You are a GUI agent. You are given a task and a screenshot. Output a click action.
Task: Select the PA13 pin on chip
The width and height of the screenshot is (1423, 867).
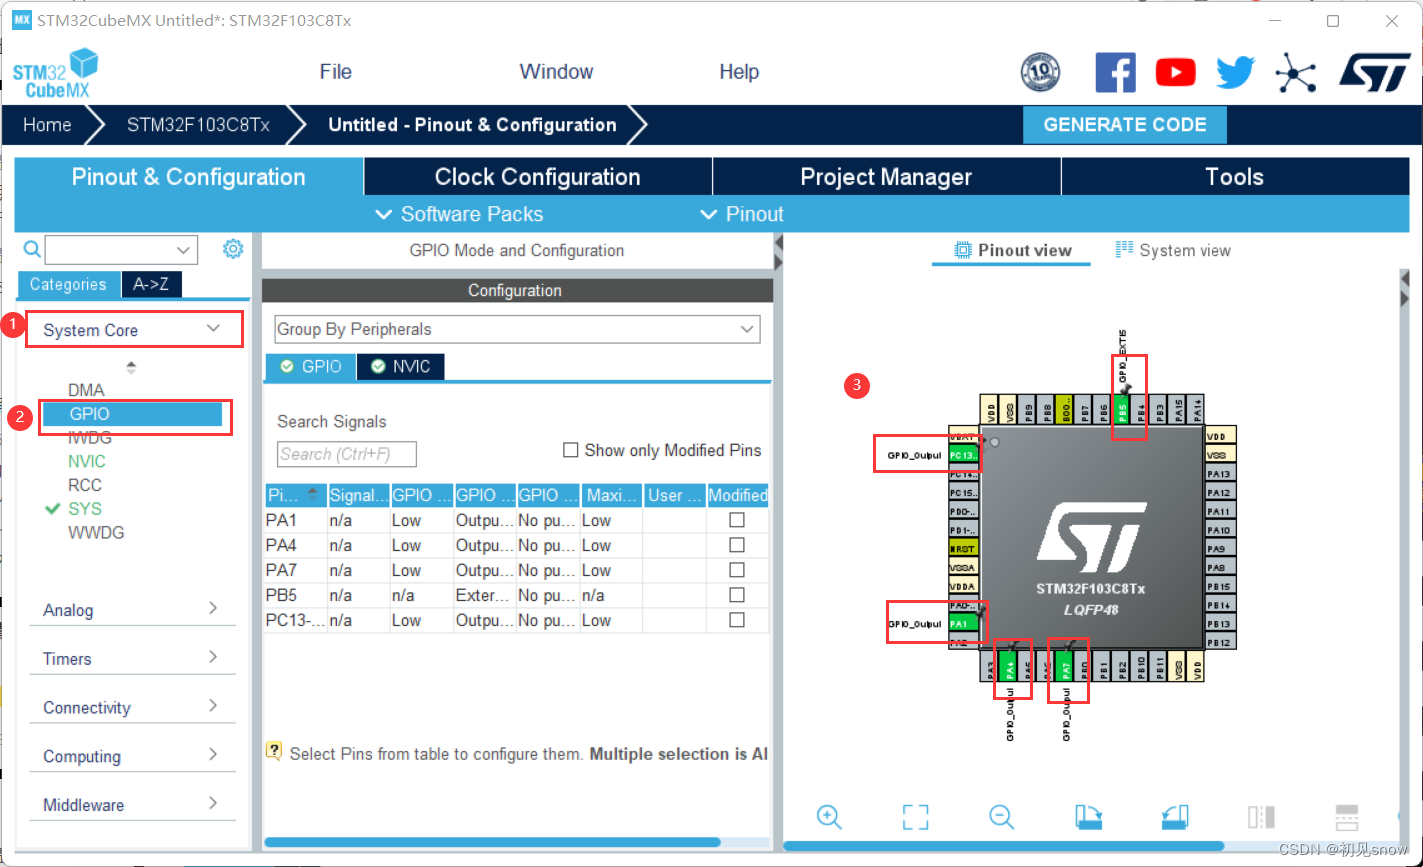click(1220, 474)
